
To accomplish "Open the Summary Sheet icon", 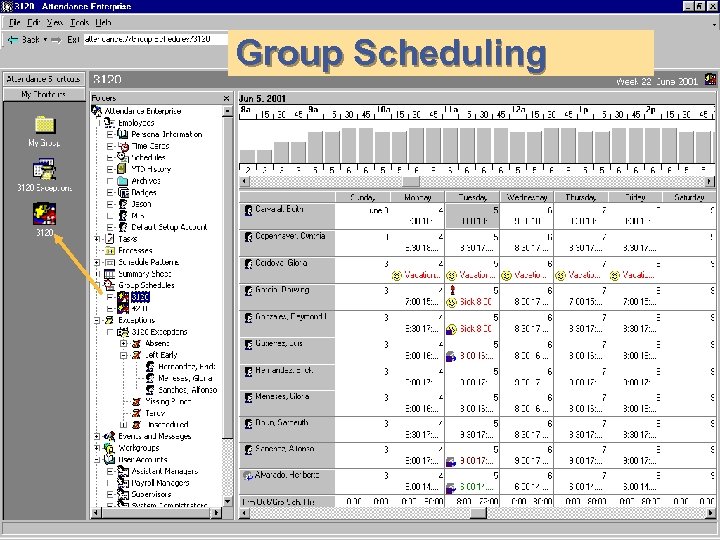I will point(109,274).
